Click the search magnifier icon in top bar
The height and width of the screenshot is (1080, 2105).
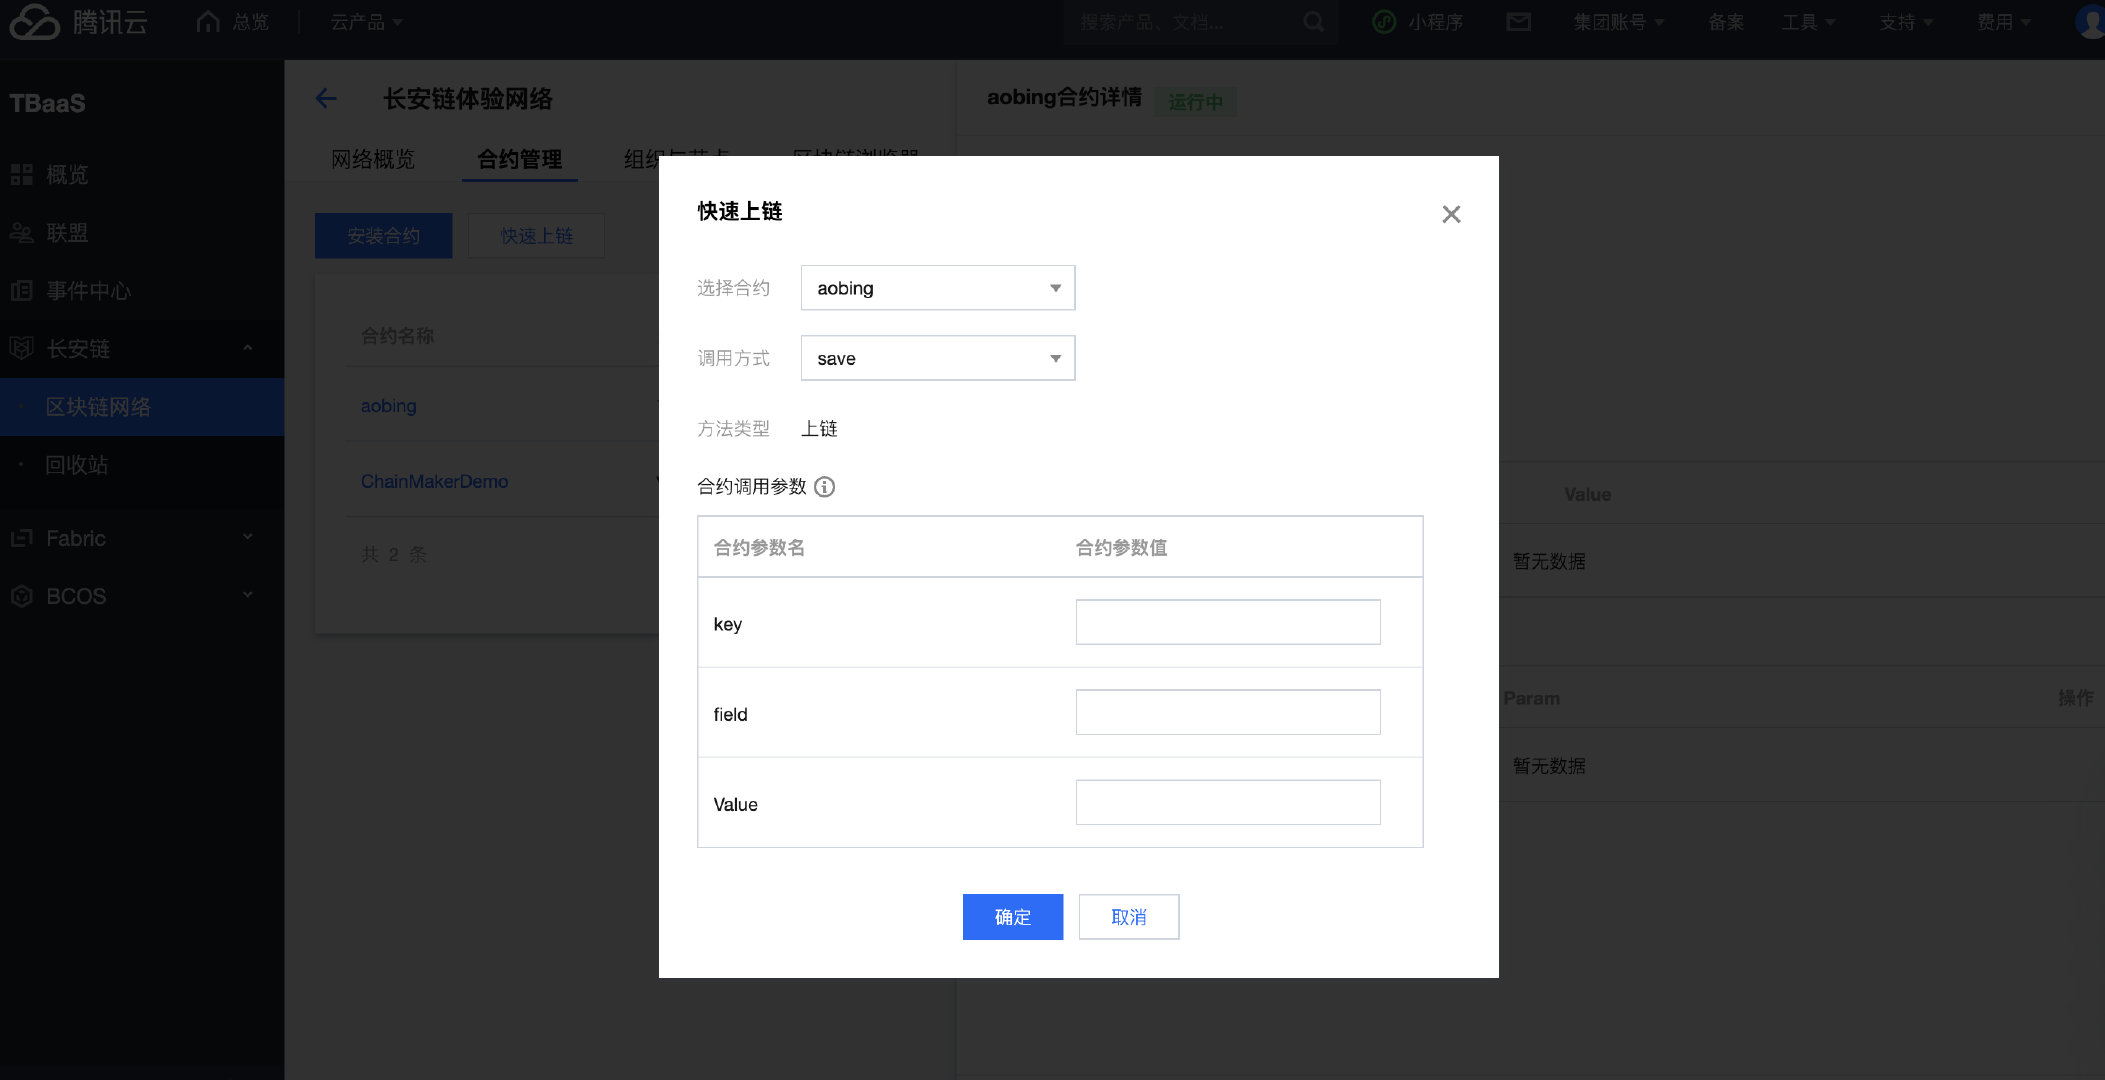click(1314, 22)
